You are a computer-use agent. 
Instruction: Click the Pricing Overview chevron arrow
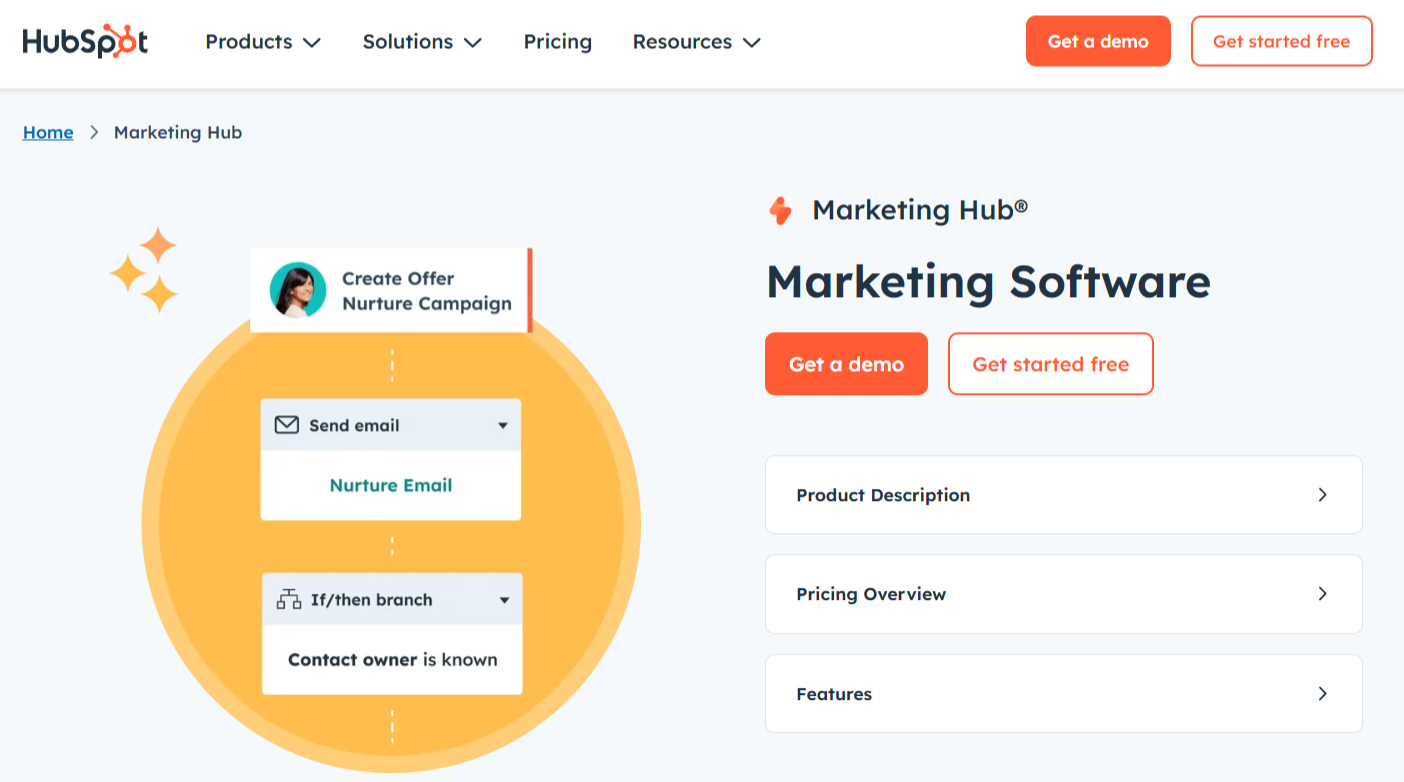click(1322, 594)
